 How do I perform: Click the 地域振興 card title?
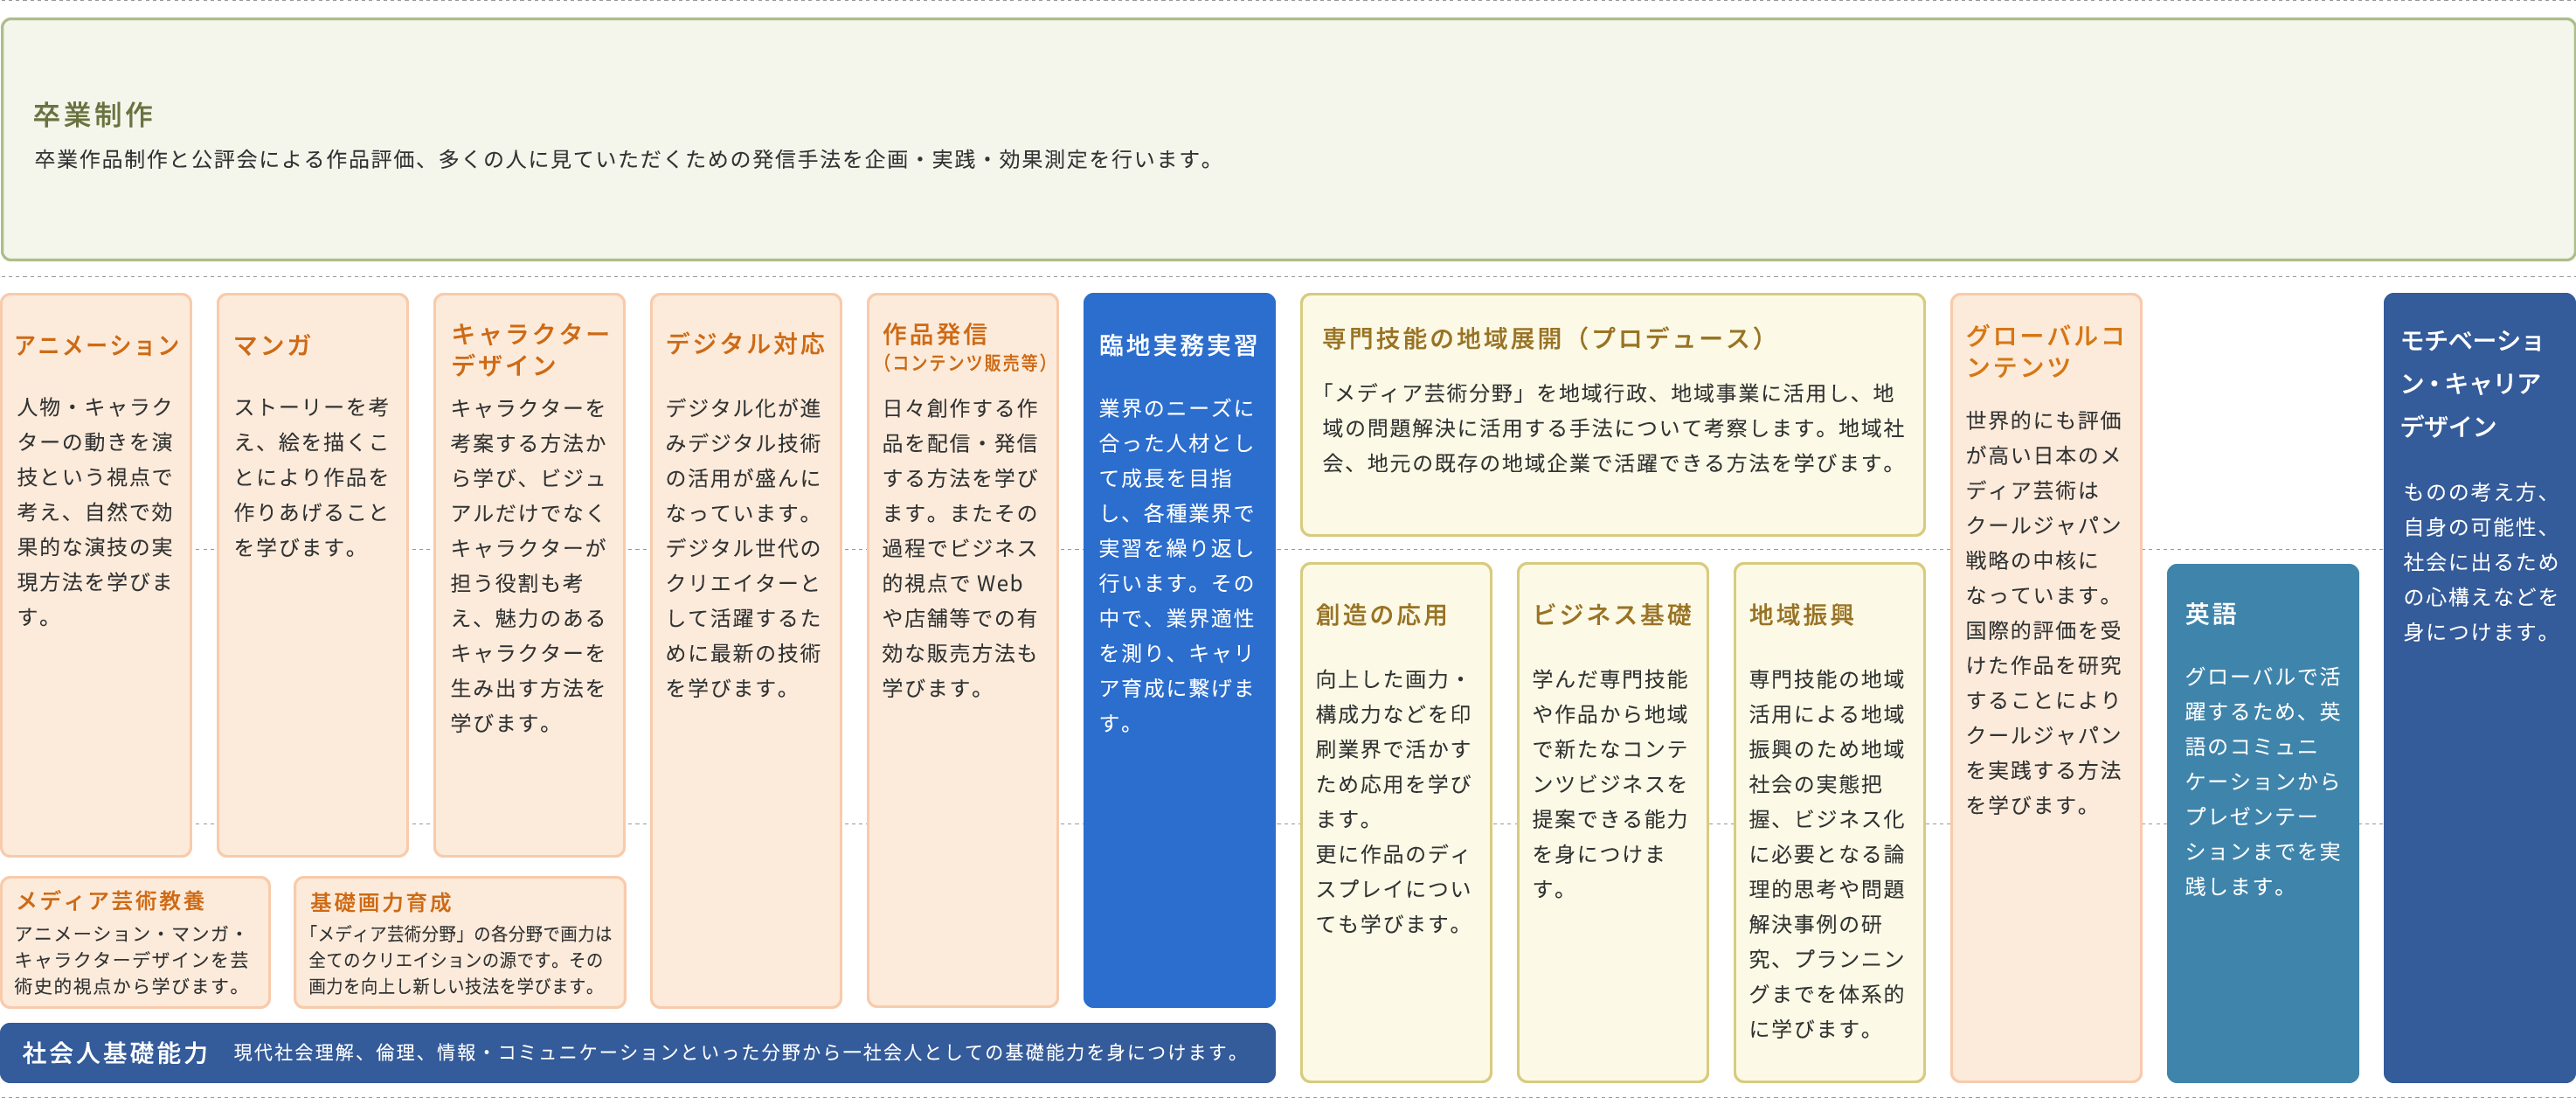click(x=1801, y=615)
